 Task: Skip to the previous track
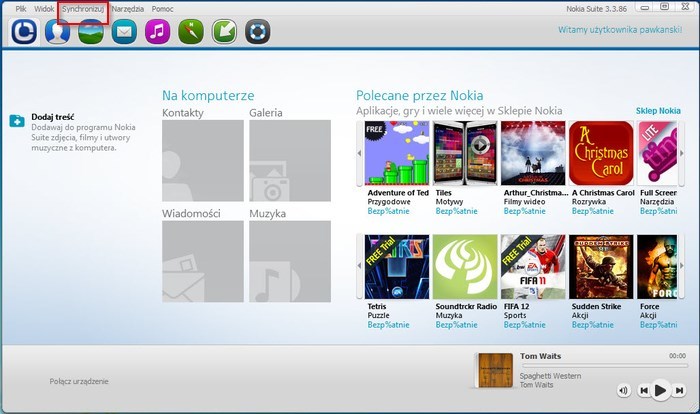pyautogui.click(x=643, y=390)
